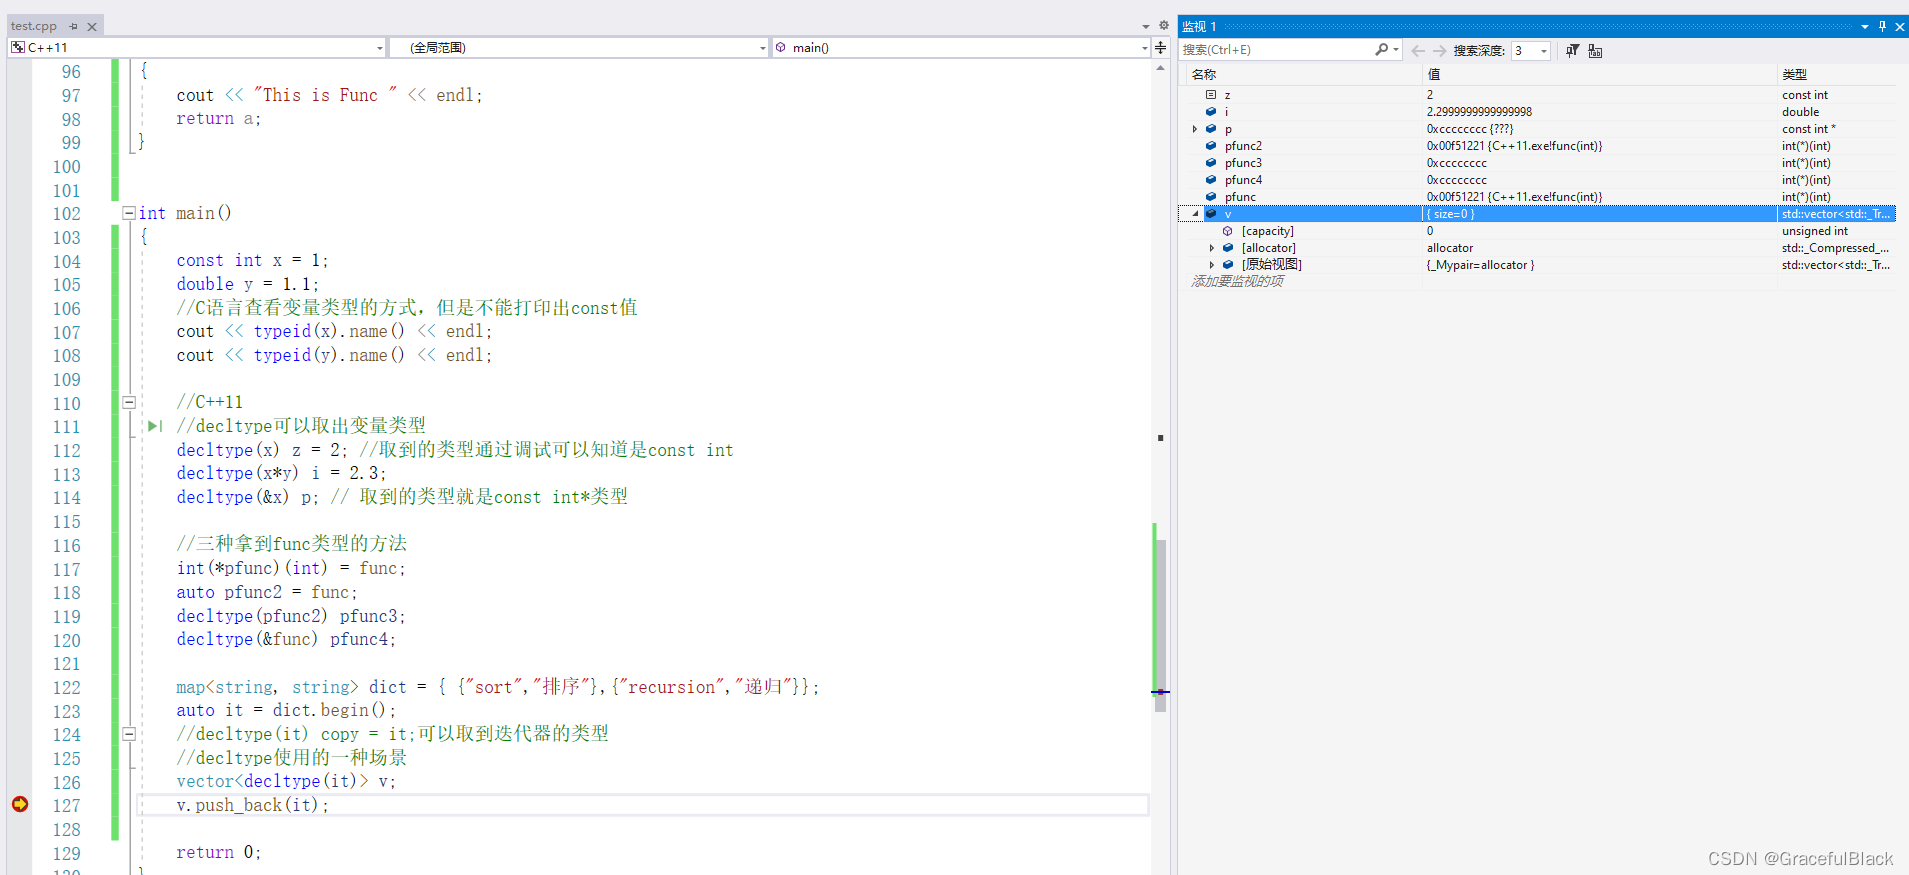
Task: Open the C++11 project scope dropdown
Action: coord(380,48)
